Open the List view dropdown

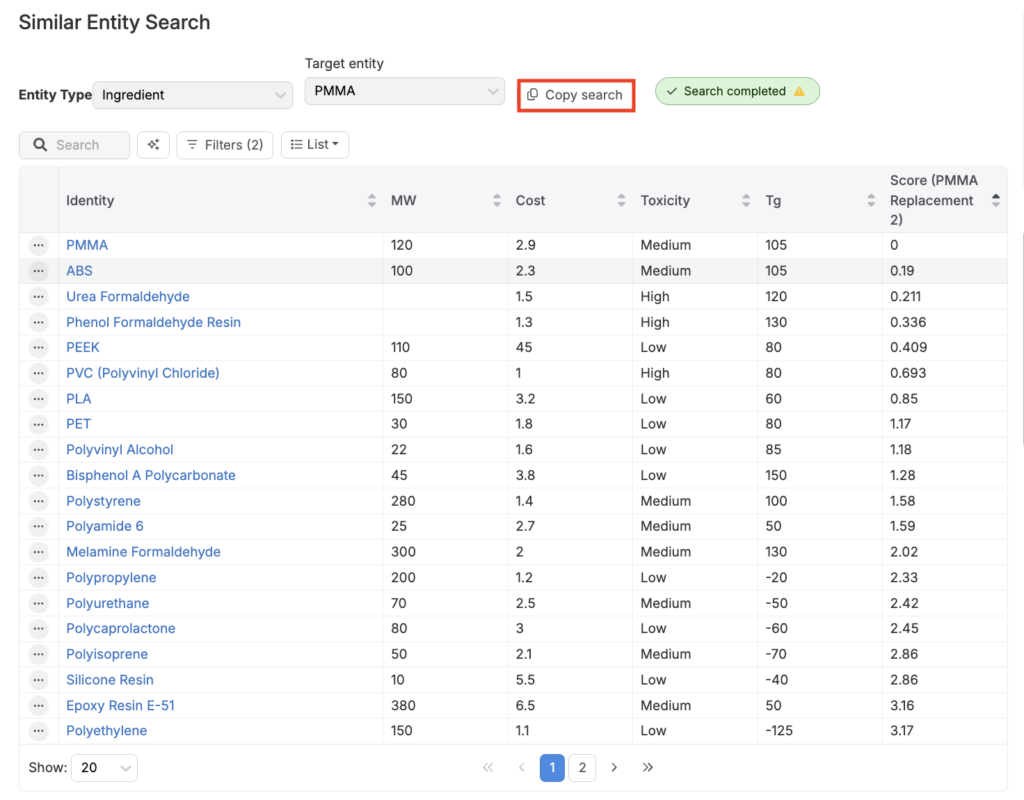coord(314,145)
